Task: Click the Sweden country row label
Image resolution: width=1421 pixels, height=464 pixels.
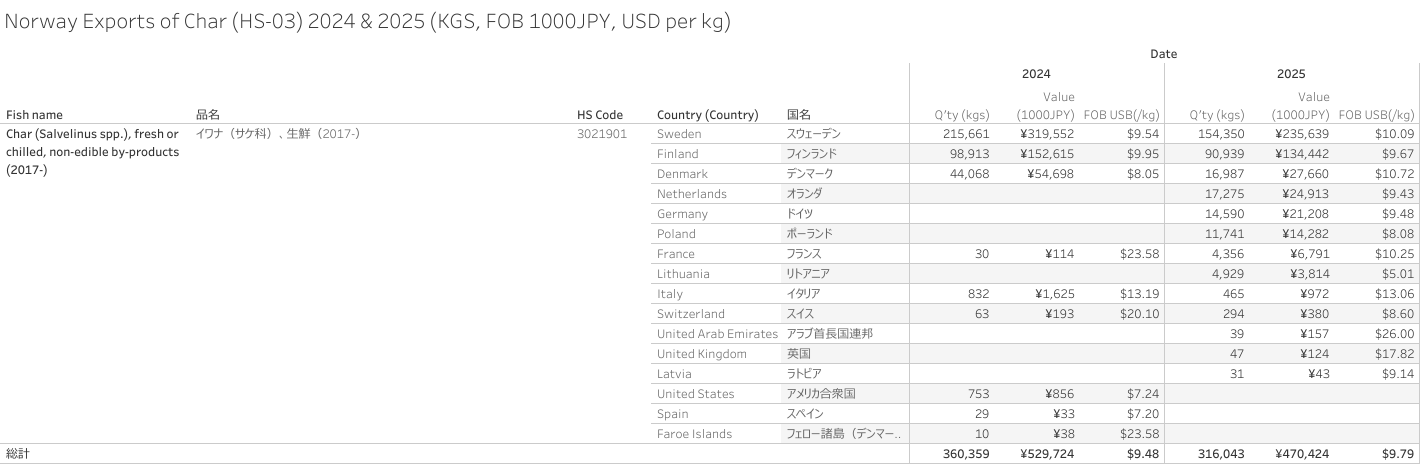Action: click(679, 134)
